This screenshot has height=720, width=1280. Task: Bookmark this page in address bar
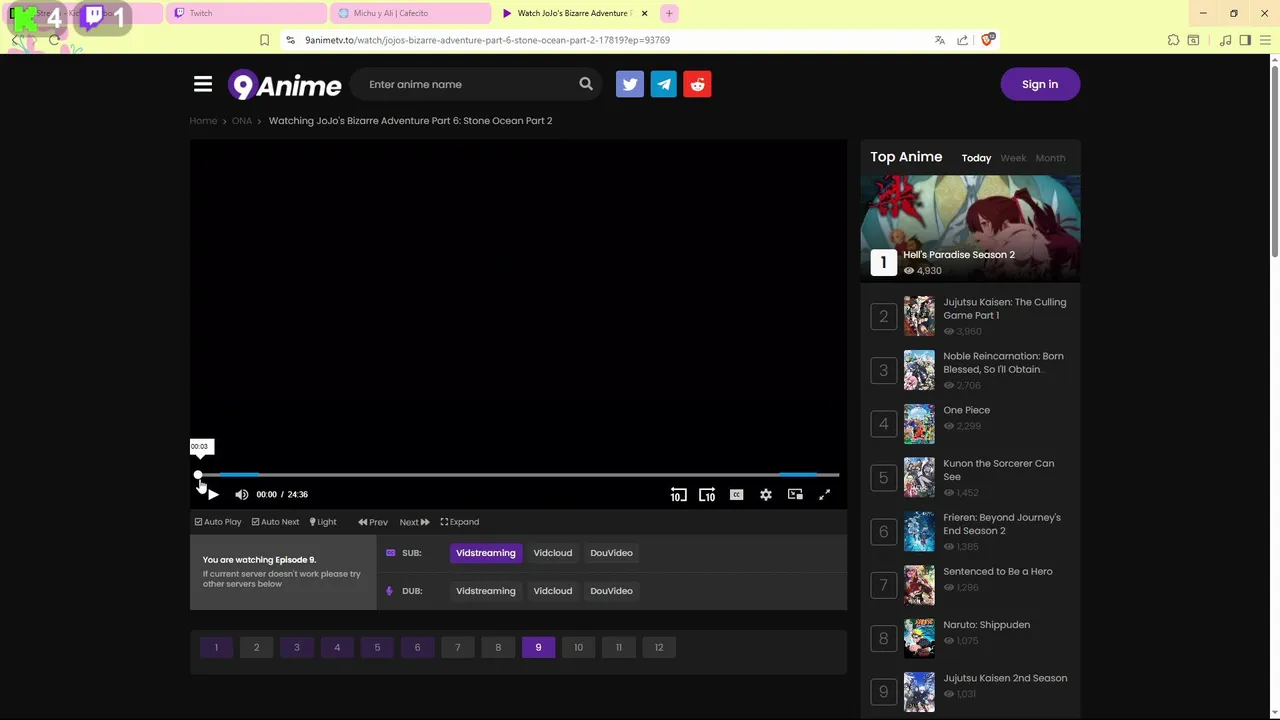pos(264,40)
